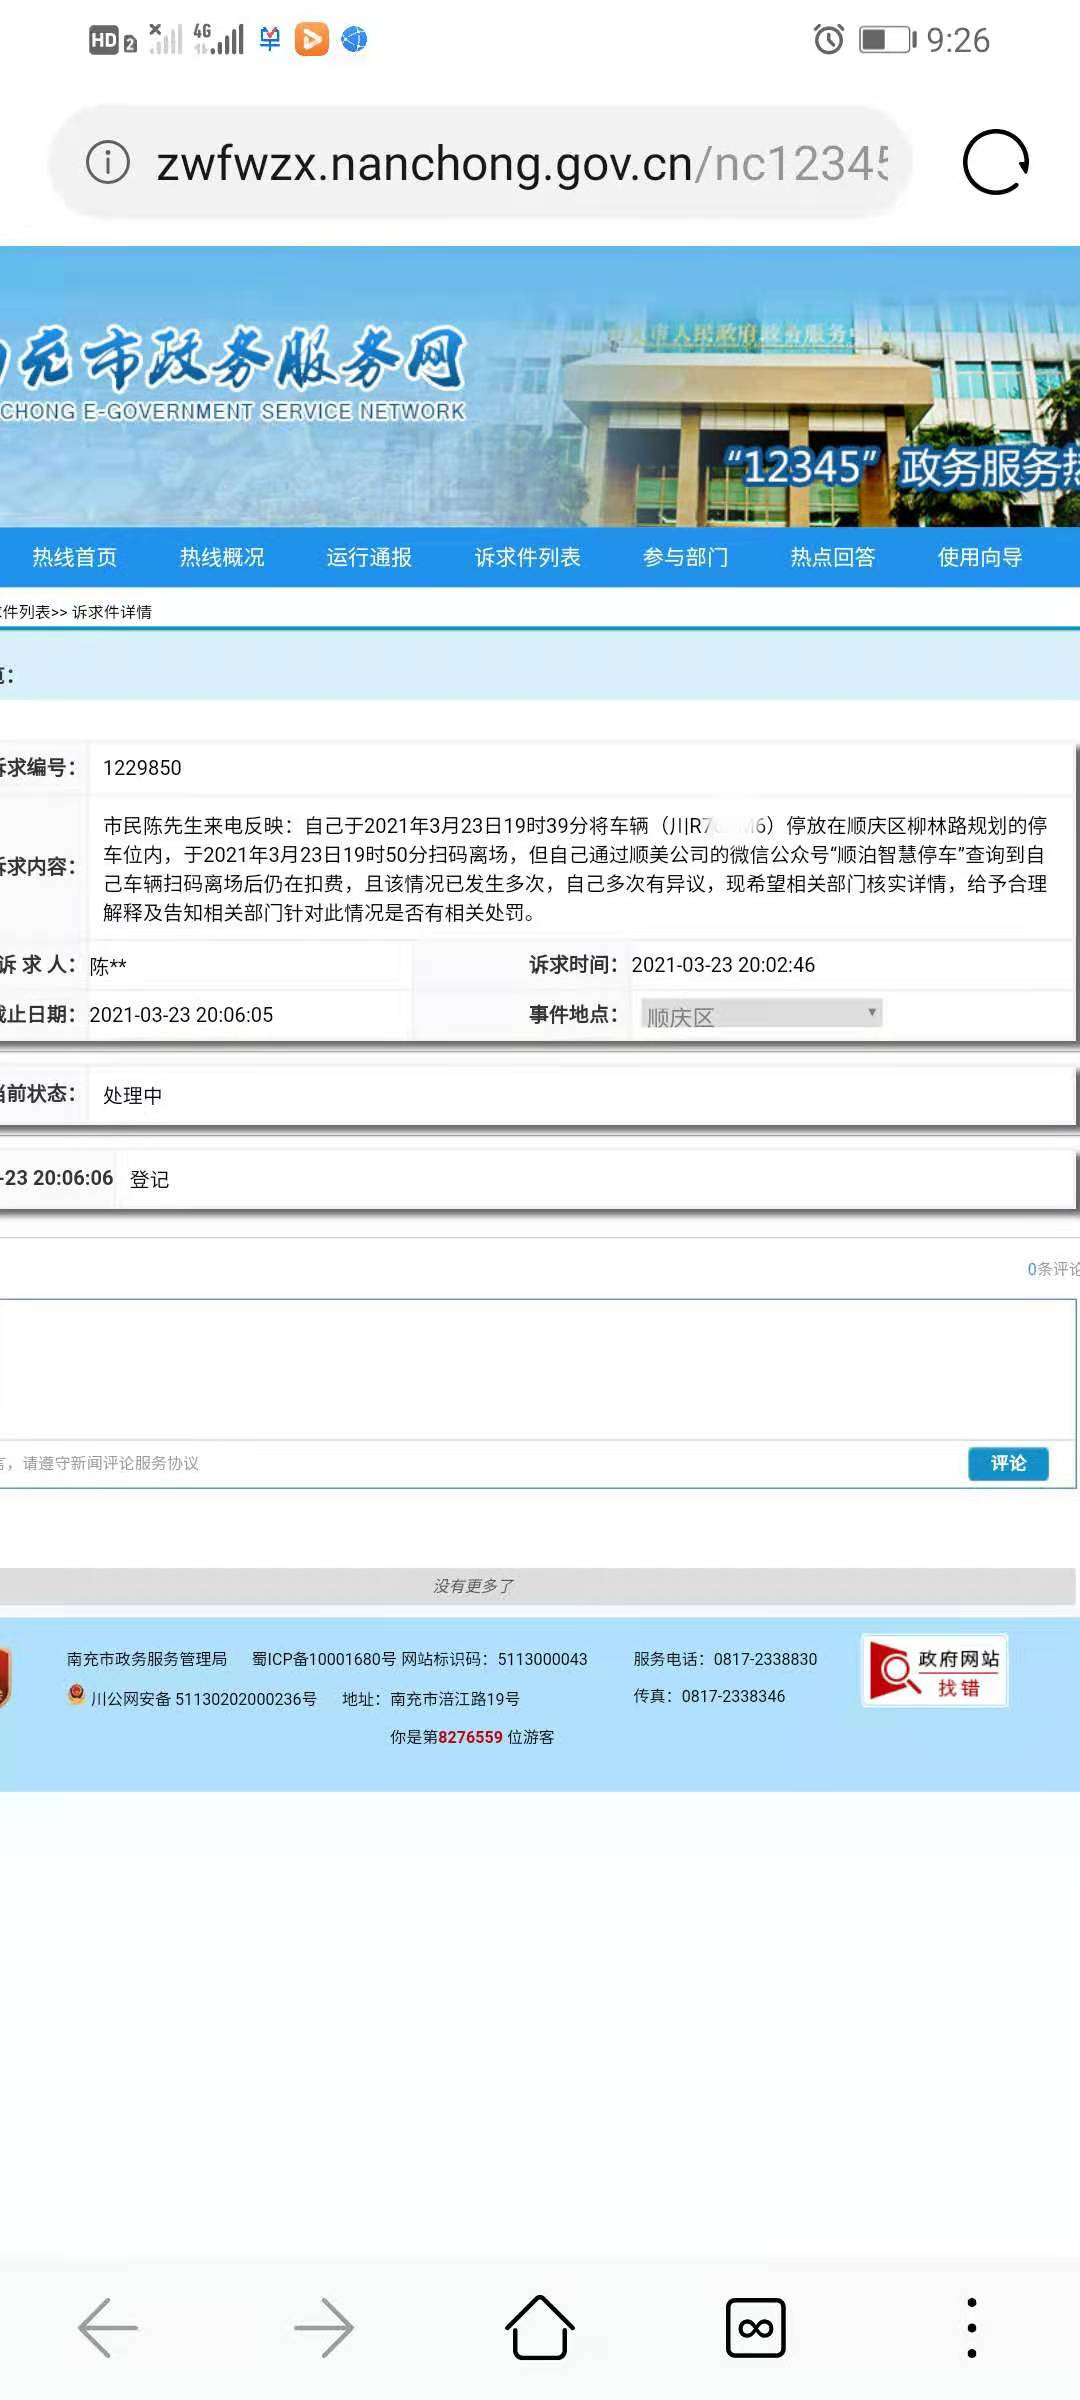Open 诉求件列表 navigation item

527,557
